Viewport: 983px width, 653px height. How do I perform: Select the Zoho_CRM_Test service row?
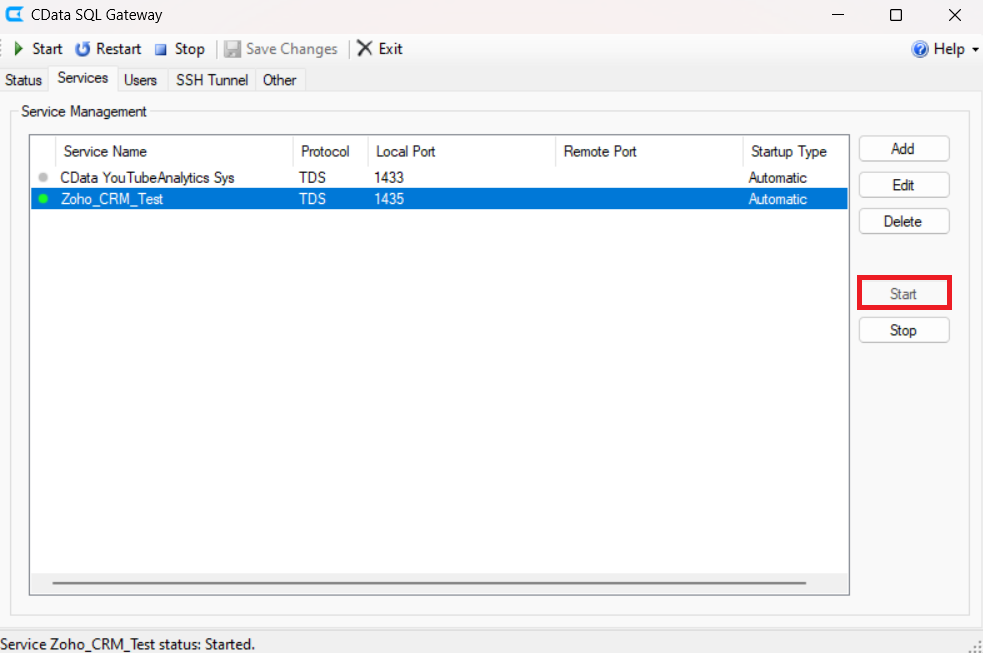pyautogui.click(x=439, y=199)
